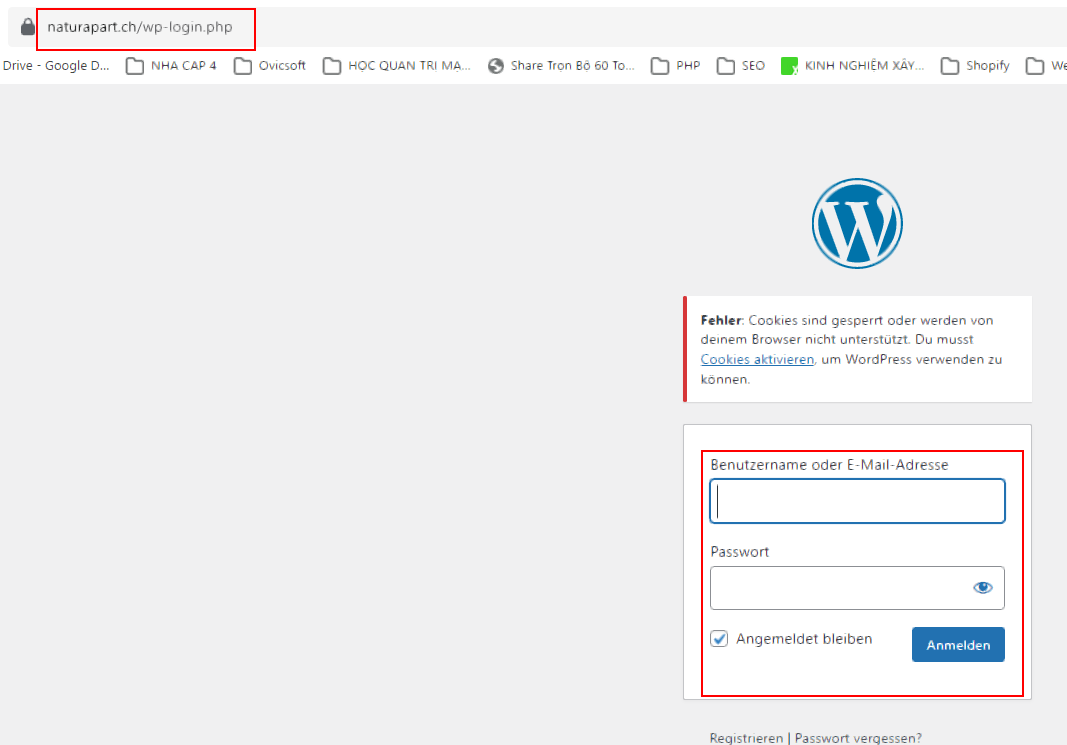Image resolution: width=1067 pixels, height=745 pixels.
Task: Click the Fehler cookie error message text
Action: (x=851, y=349)
